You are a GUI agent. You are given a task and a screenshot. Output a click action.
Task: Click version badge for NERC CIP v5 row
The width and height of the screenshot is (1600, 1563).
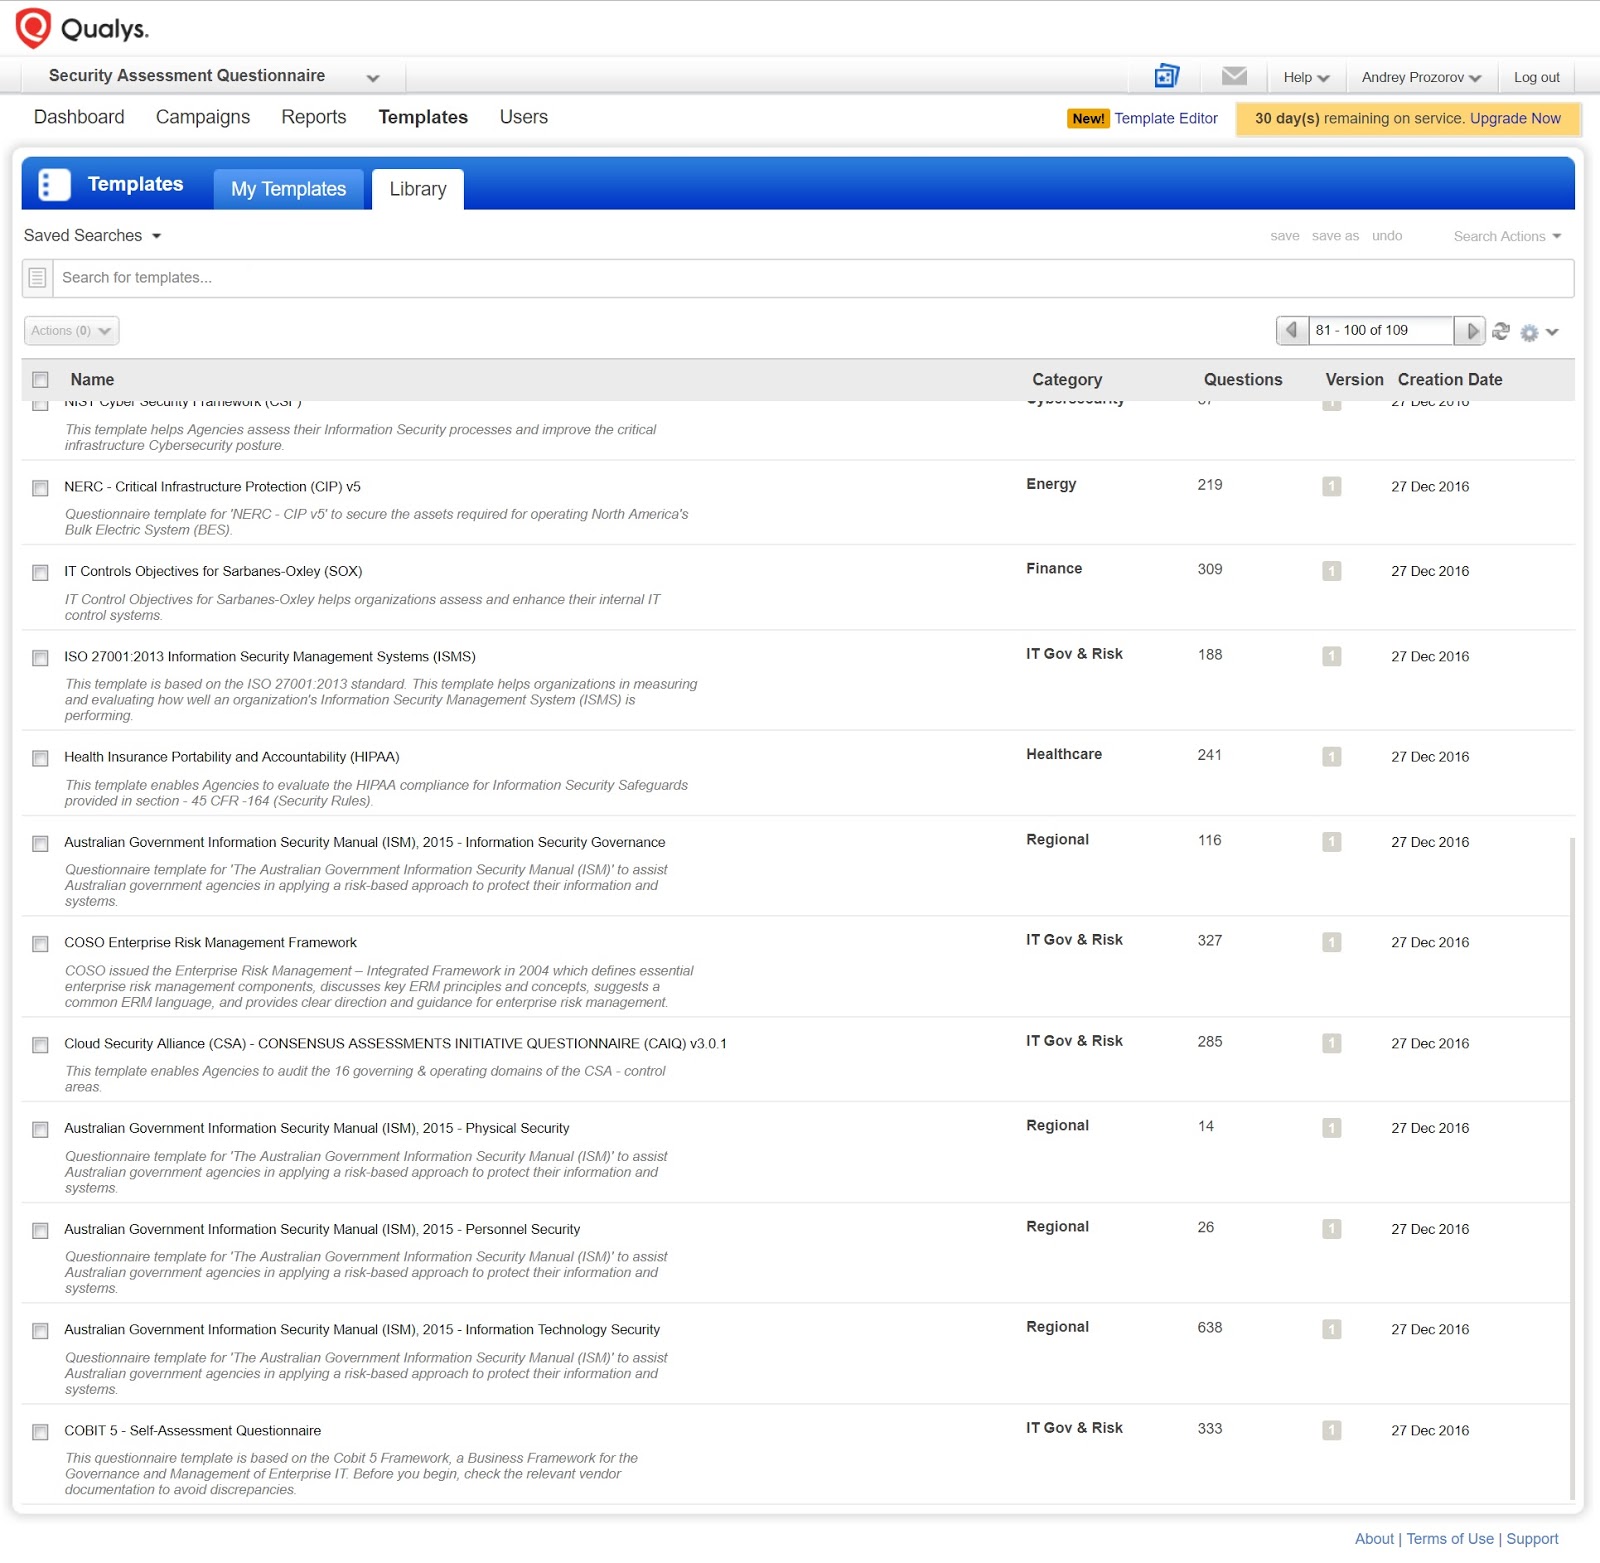point(1331,487)
